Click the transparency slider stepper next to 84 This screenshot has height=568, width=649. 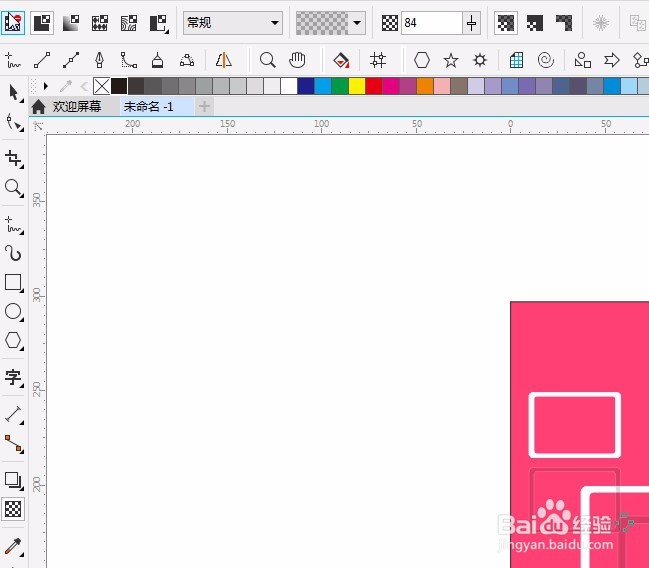coord(471,23)
